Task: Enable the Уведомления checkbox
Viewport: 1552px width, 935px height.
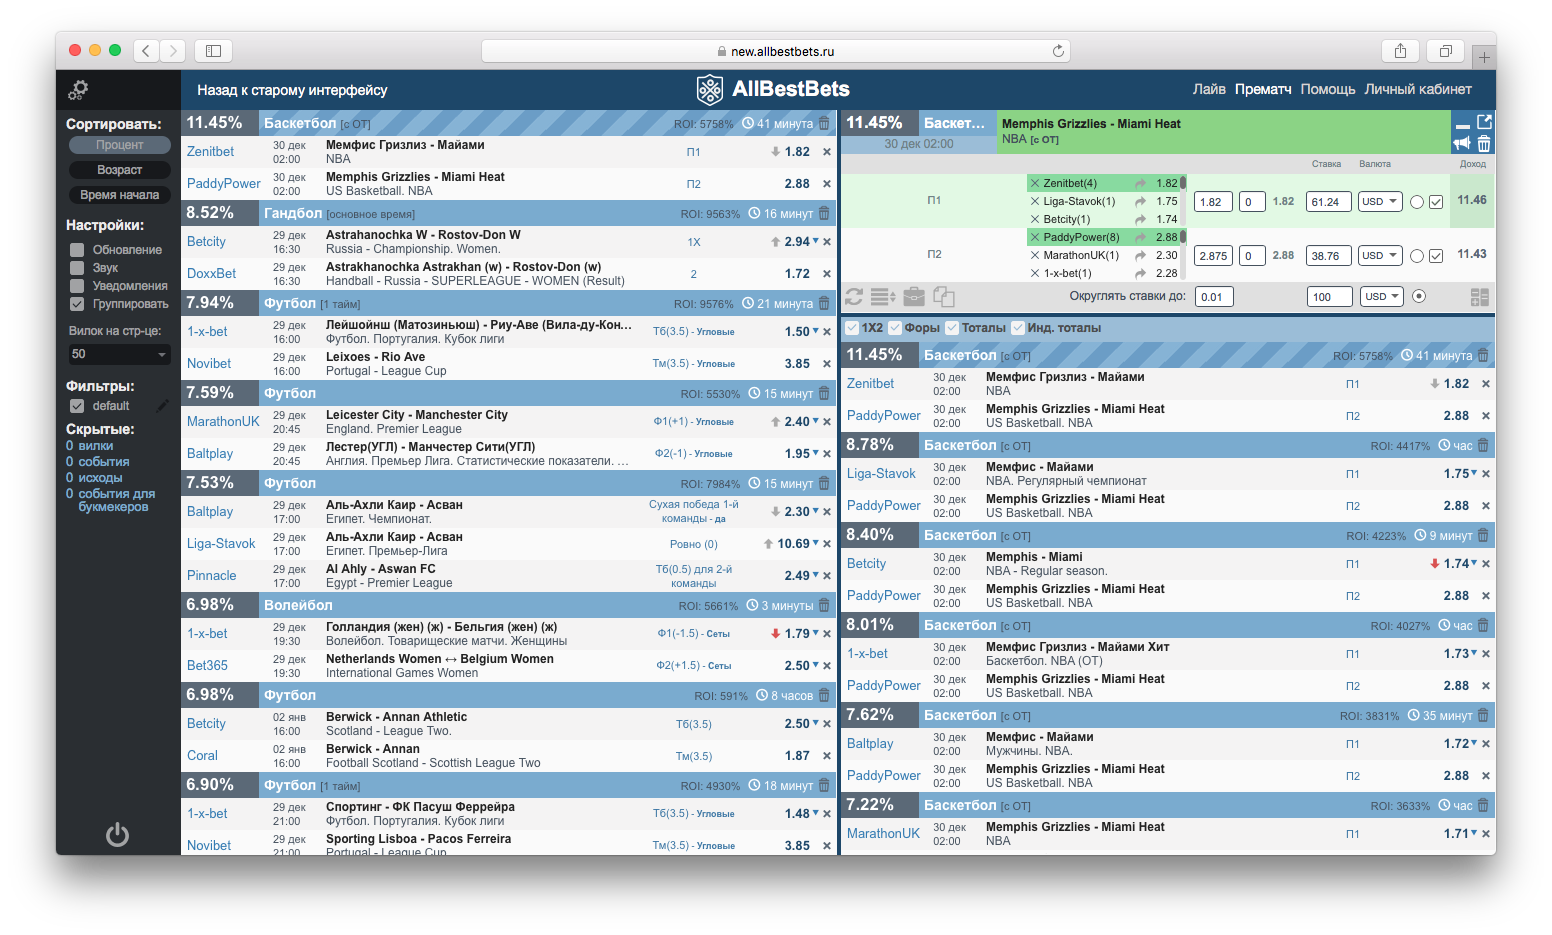Action: click(x=77, y=286)
